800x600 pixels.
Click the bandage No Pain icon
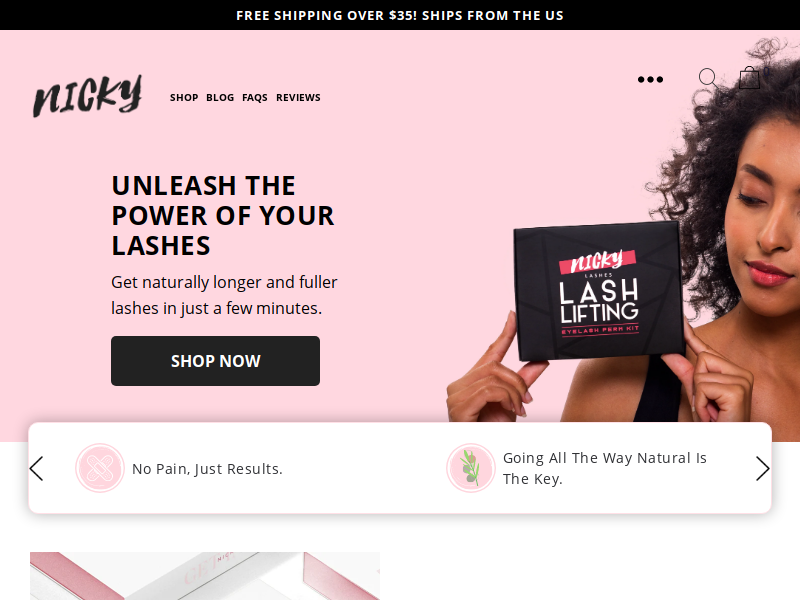click(x=100, y=468)
